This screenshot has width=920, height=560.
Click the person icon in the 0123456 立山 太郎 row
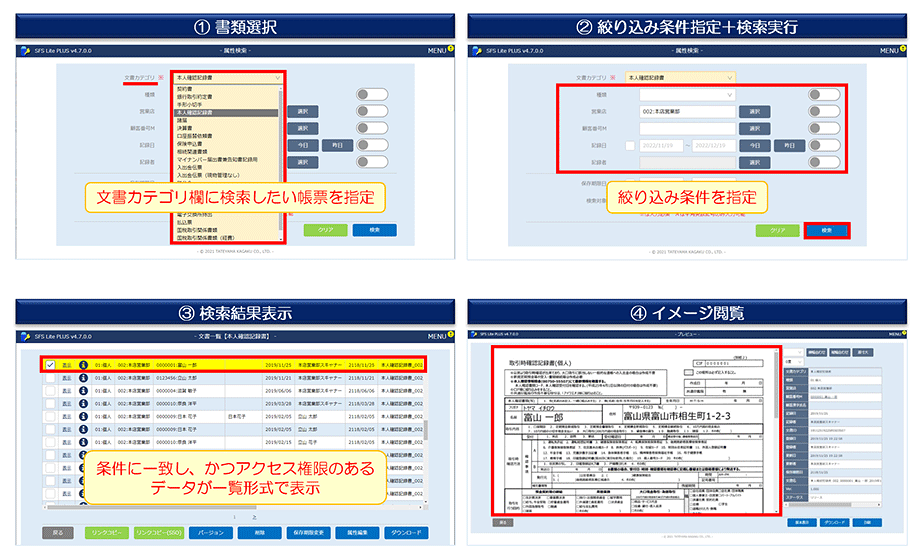(84, 379)
